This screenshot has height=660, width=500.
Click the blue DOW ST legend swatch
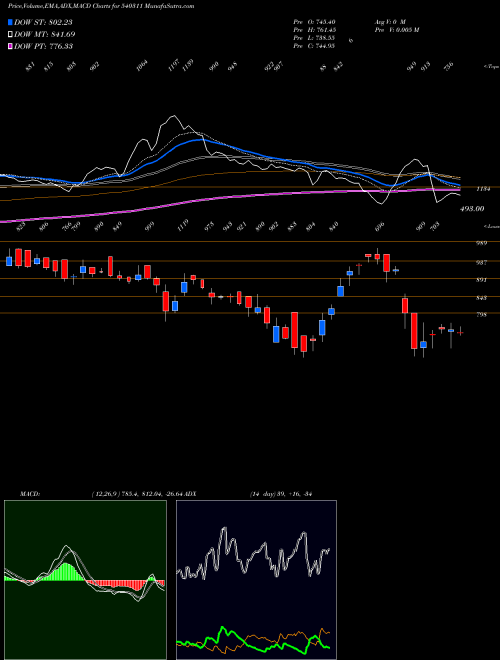point(10,22)
